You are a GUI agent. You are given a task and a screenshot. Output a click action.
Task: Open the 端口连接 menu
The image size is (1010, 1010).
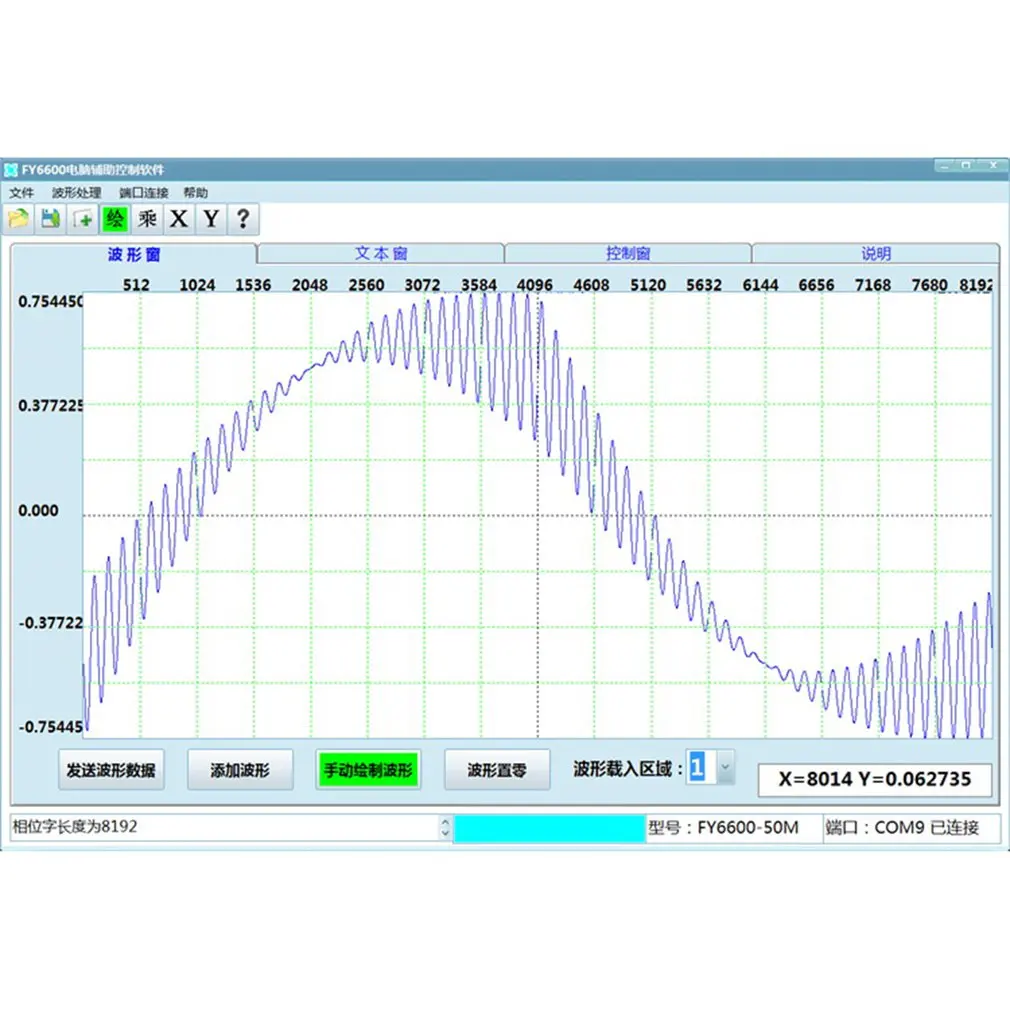tap(144, 193)
